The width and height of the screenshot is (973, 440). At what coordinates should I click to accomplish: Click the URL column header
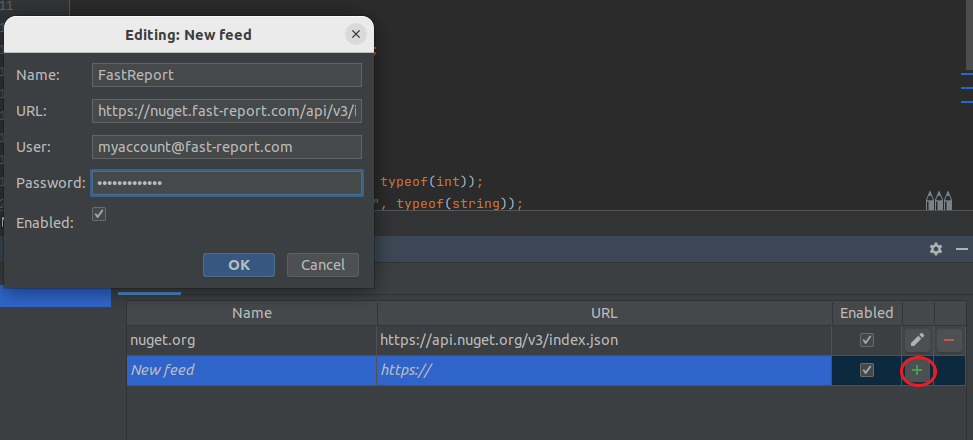coord(604,313)
